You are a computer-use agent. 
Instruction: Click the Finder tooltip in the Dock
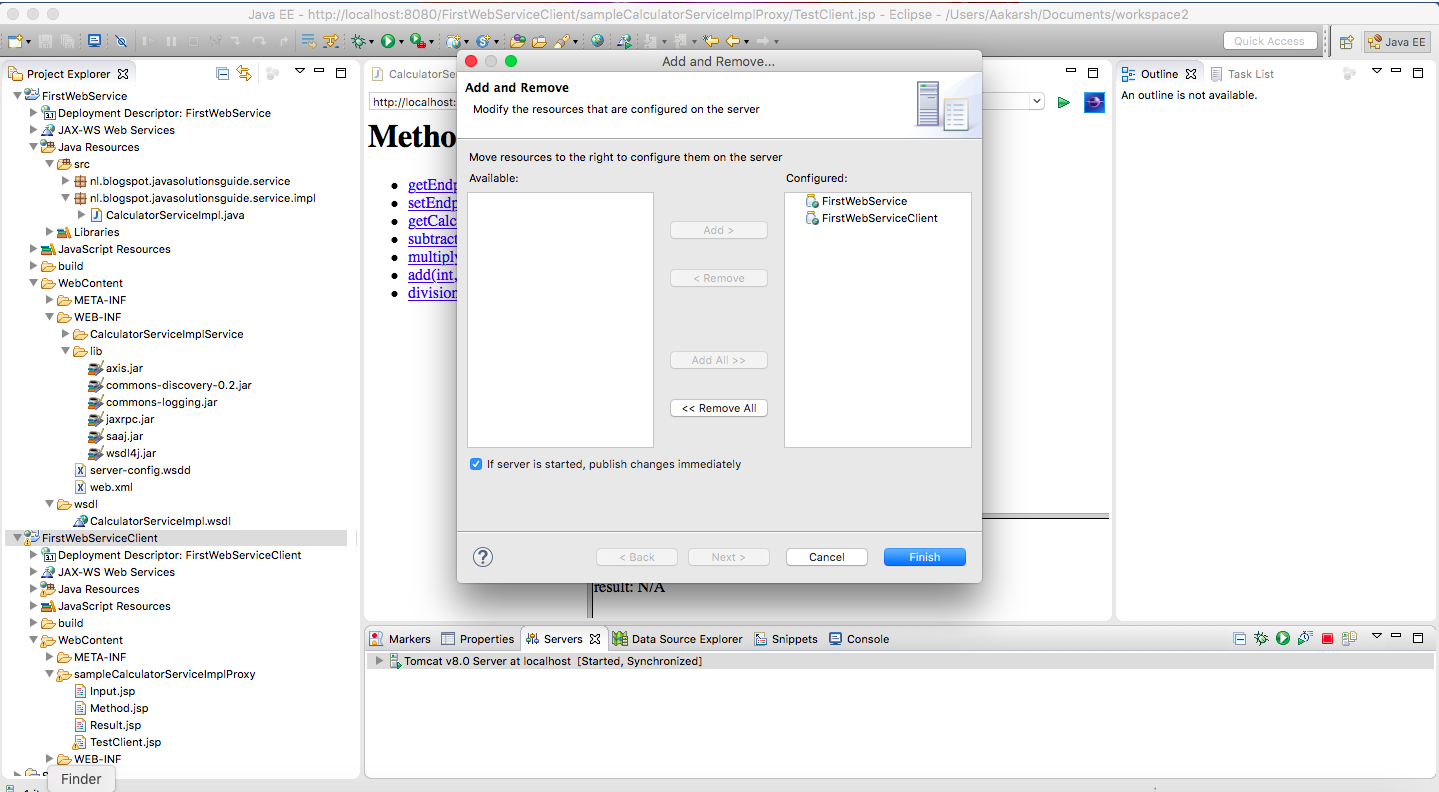tap(81, 779)
